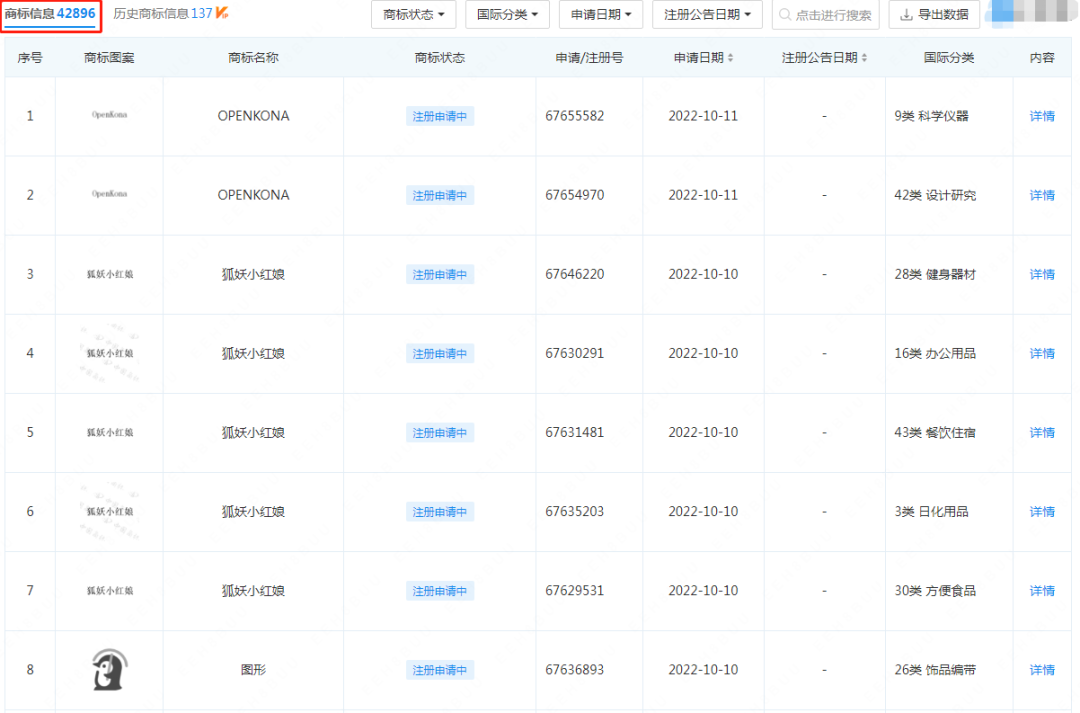Open 详情 link for 16类 办公用品 row

[1042, 354]
